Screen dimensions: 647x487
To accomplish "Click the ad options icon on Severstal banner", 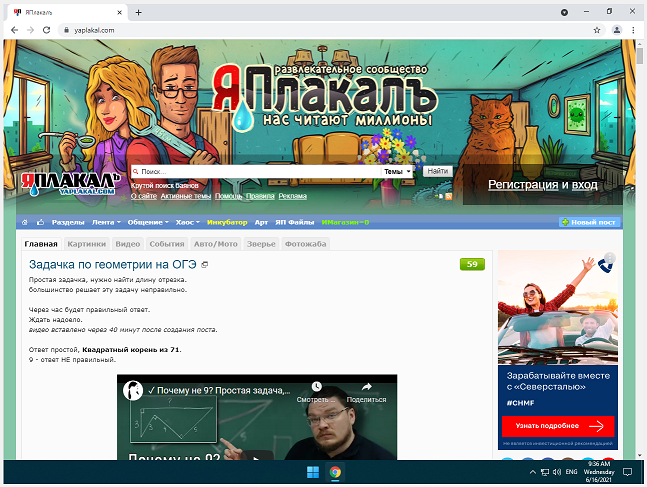I will click(610, 258).
